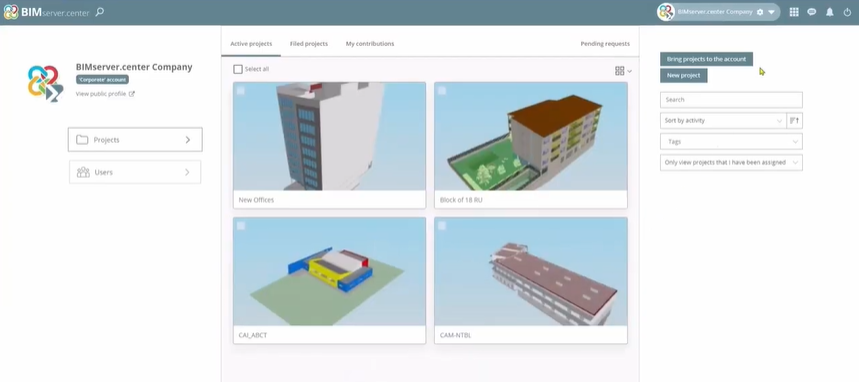Check the Select all checkbox
Viewport: 859px width, 382px height.
pos(238,70)
